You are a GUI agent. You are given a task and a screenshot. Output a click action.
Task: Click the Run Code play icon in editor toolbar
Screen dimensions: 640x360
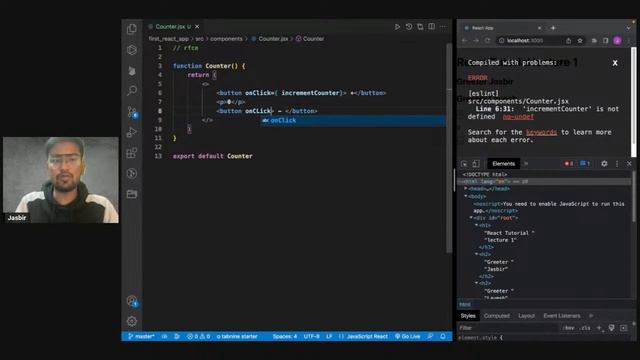click(x=397, y=27)
